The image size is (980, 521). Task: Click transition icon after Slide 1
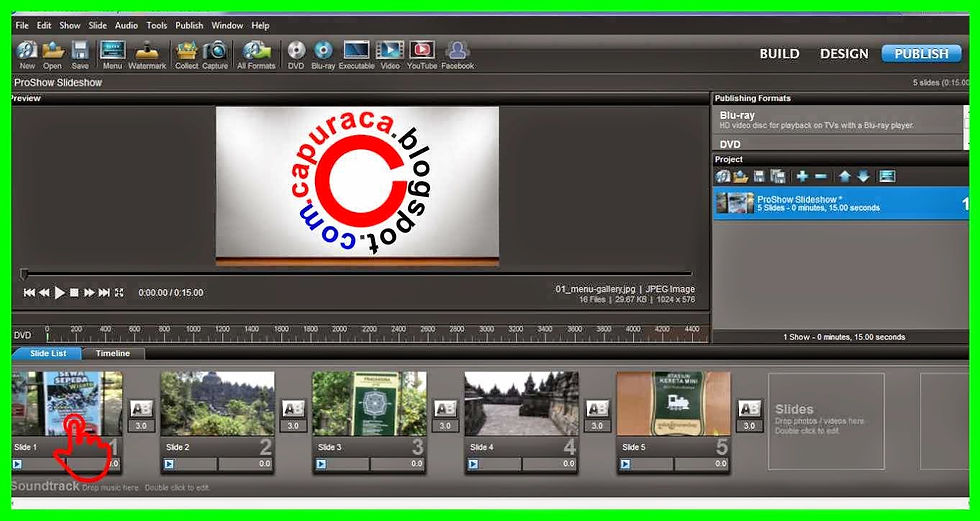tap(141, 409)
